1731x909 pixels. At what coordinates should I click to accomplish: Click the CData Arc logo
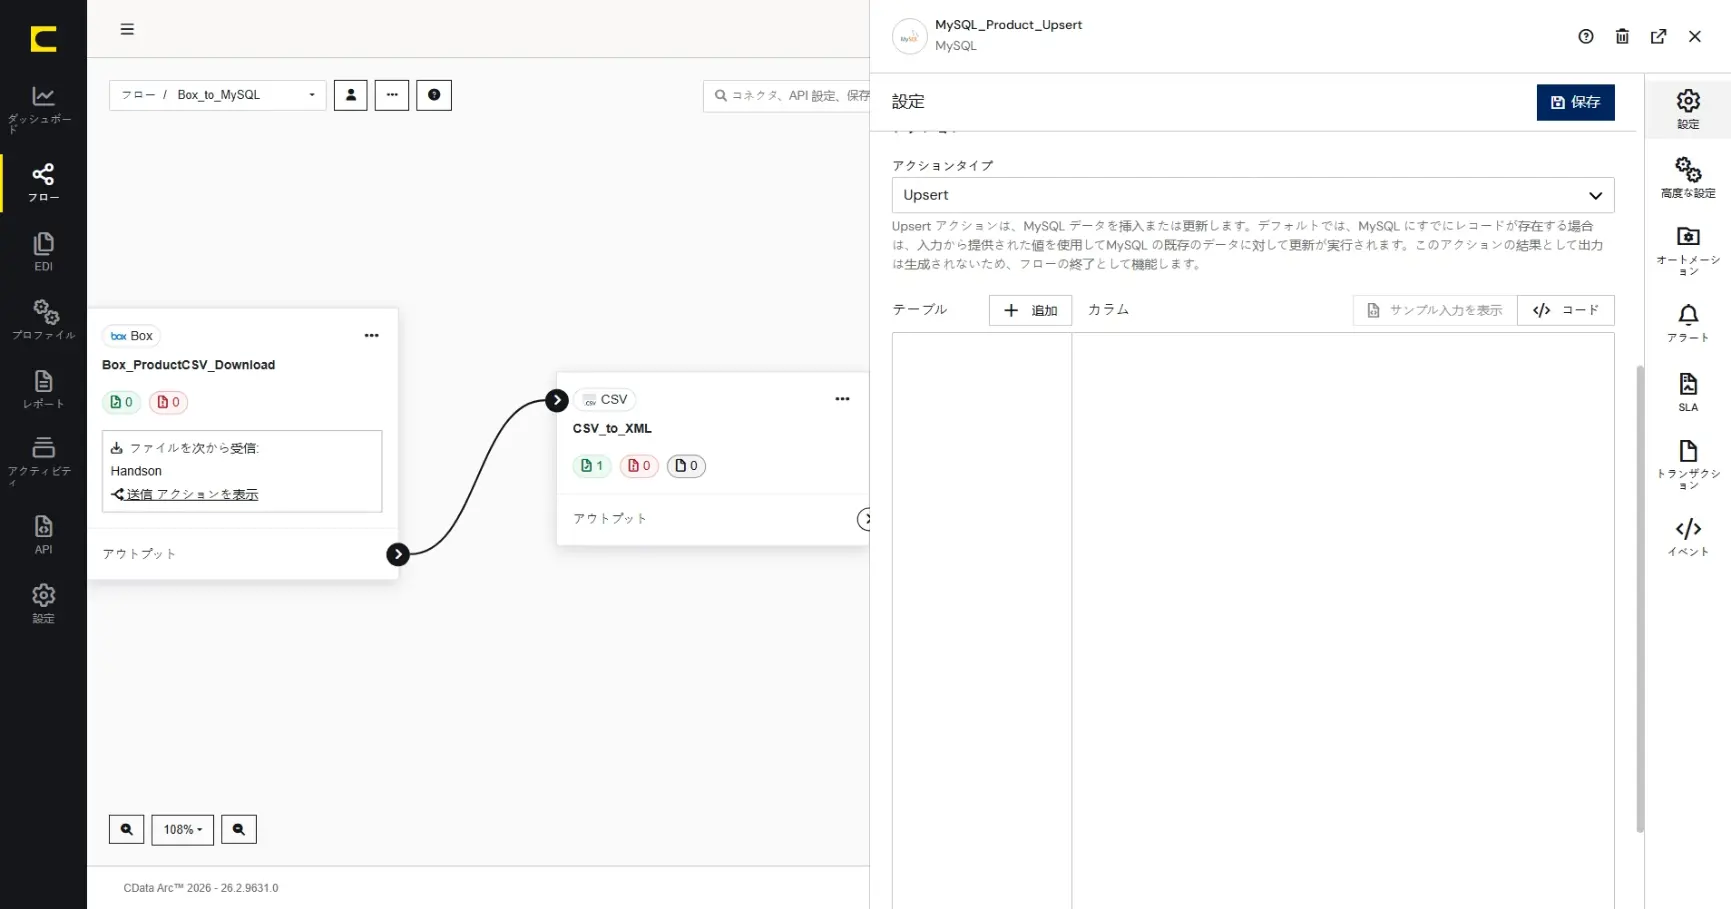(x=43, y=39)
